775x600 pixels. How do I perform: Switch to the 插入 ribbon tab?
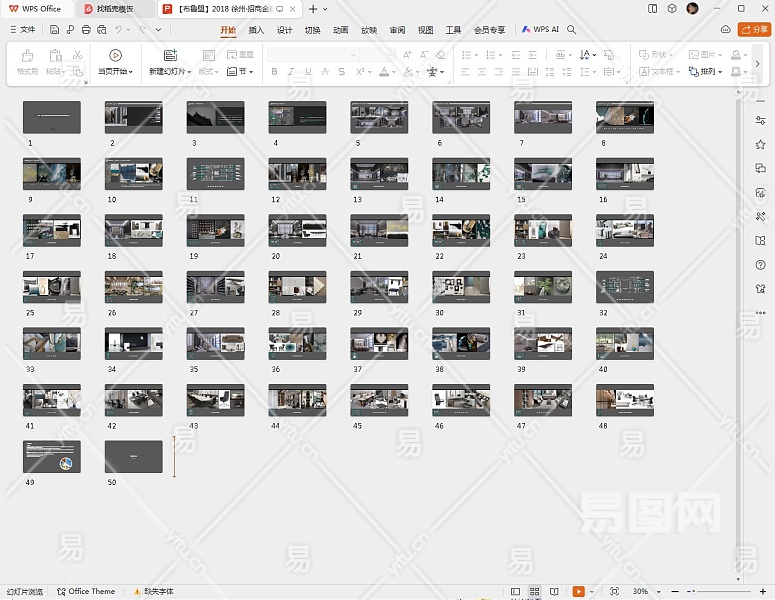coord(256,30)
